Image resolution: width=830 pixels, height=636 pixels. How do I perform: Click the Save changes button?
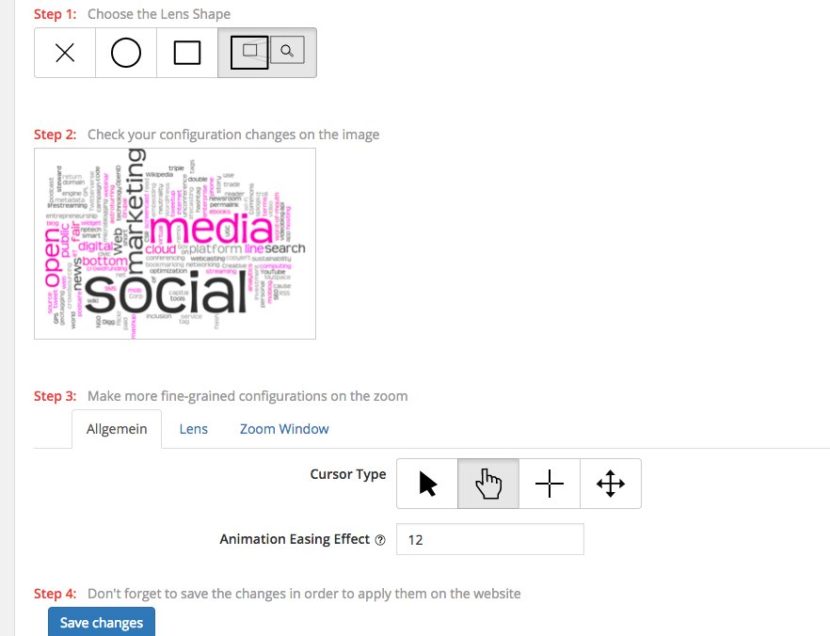102,622
